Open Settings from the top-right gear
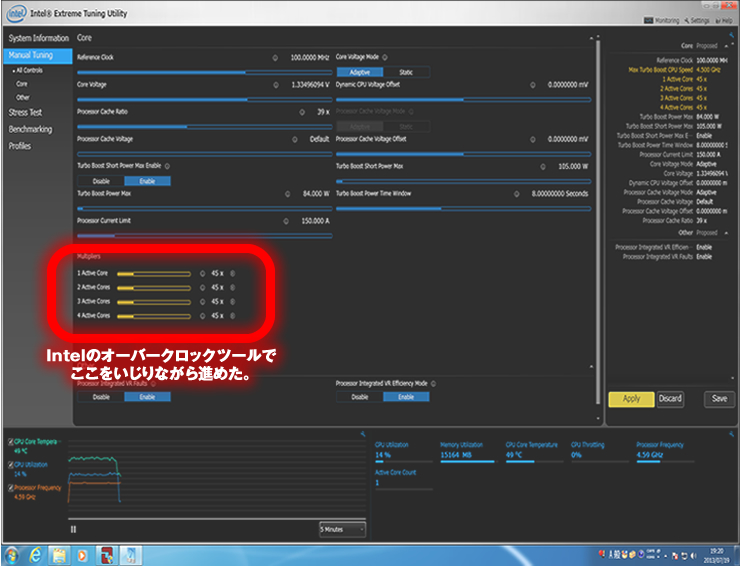Screen dimensions: 740x566 696,20
